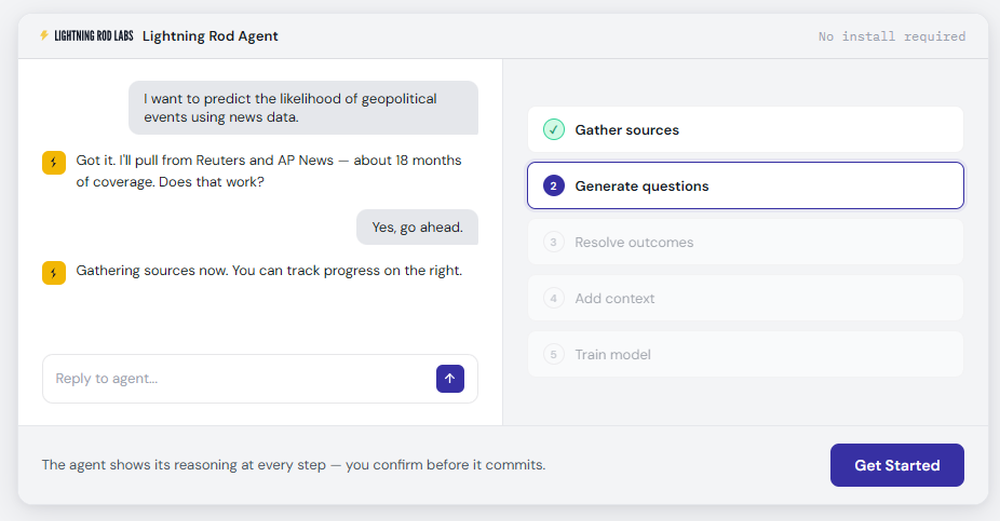This screenshot has height=521, width=1000.
Task: Click the step 3 circle for Resolve outcomes
Action: (x=554, y=242)
